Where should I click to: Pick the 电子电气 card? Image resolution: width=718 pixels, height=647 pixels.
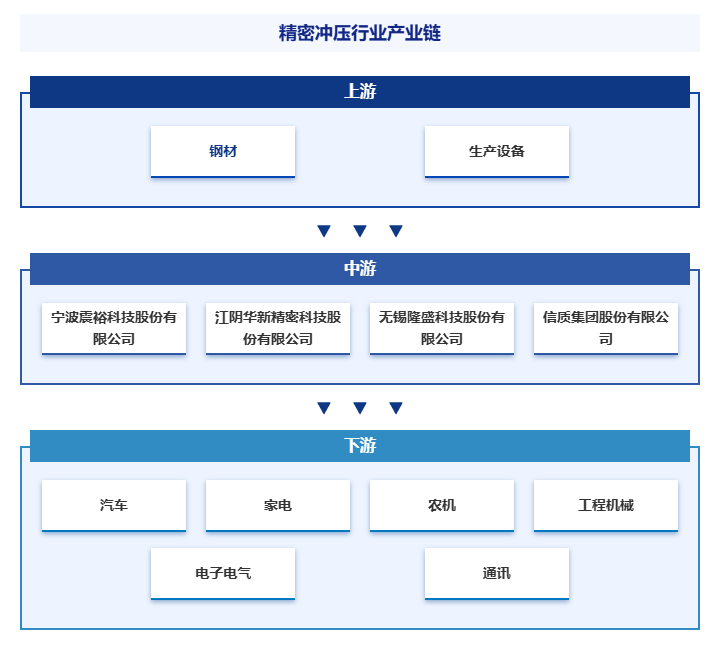click(x=223, y=573)
